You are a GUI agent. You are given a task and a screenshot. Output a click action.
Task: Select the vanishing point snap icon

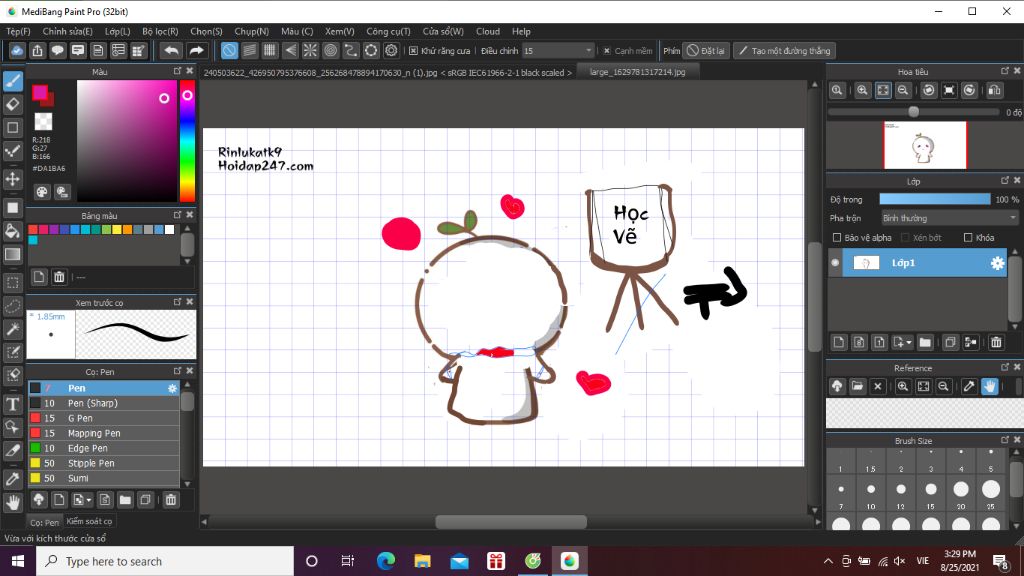point(290,50)
